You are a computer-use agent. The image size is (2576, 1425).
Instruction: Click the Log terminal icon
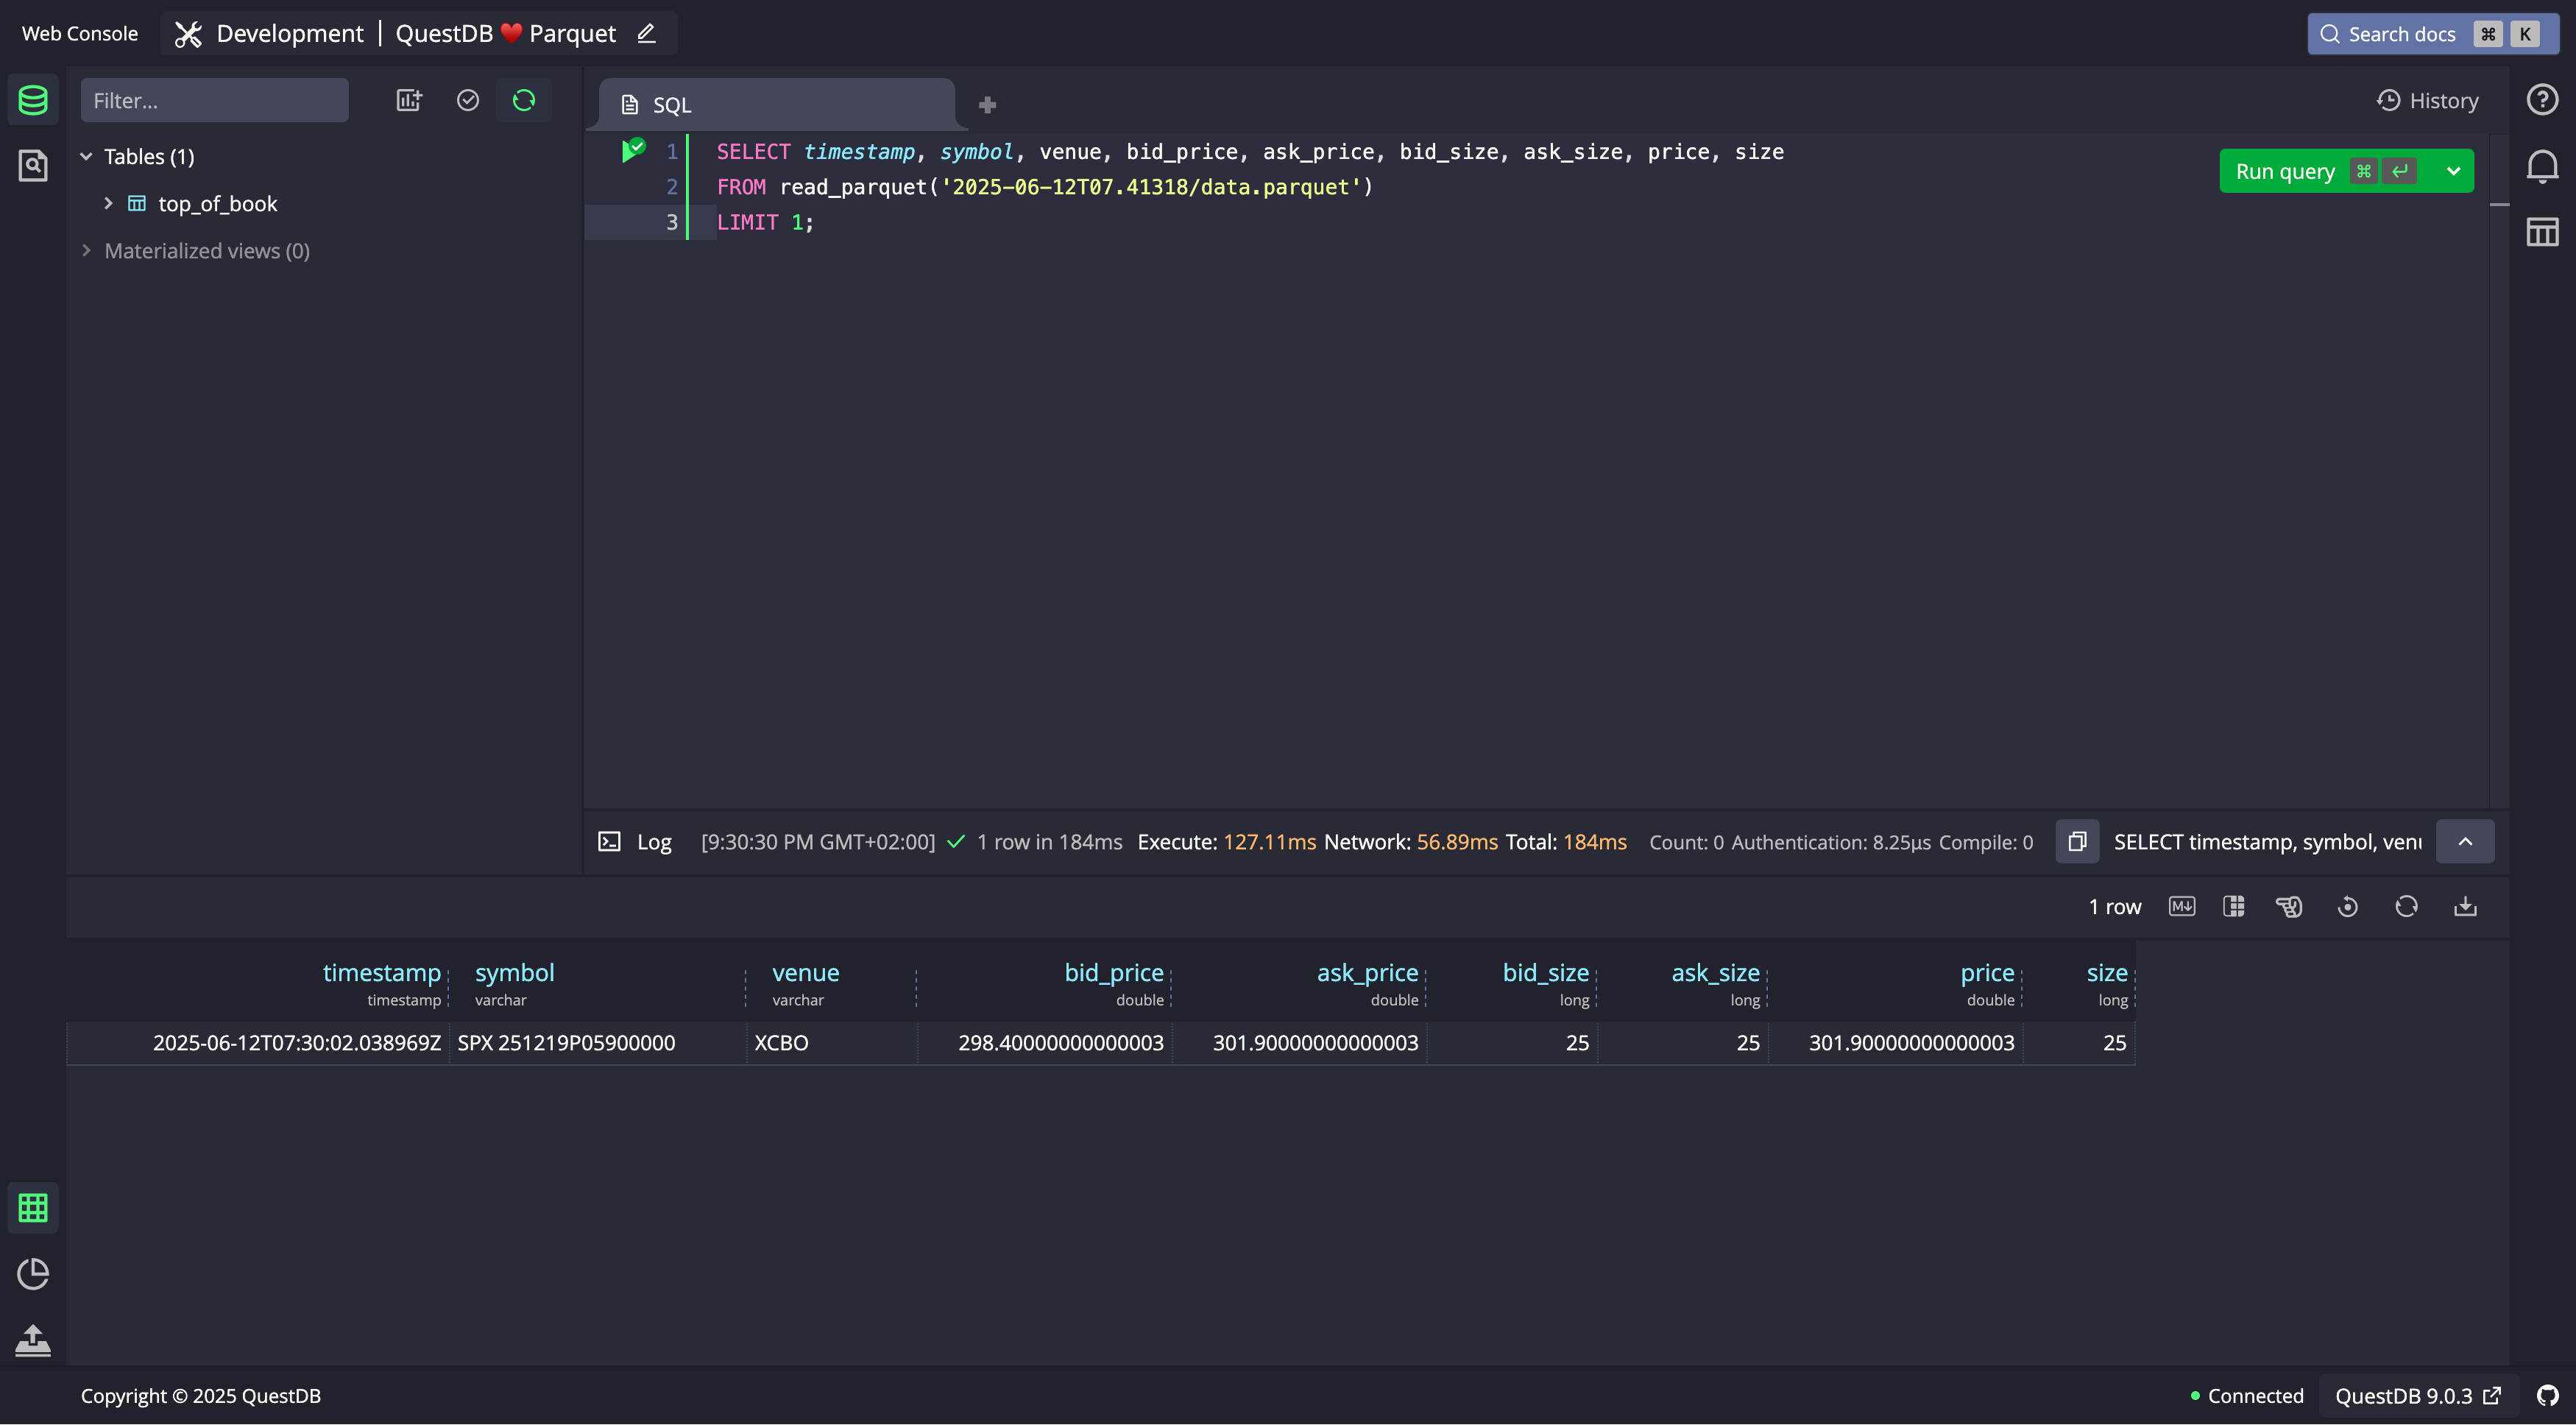(609, 842)
